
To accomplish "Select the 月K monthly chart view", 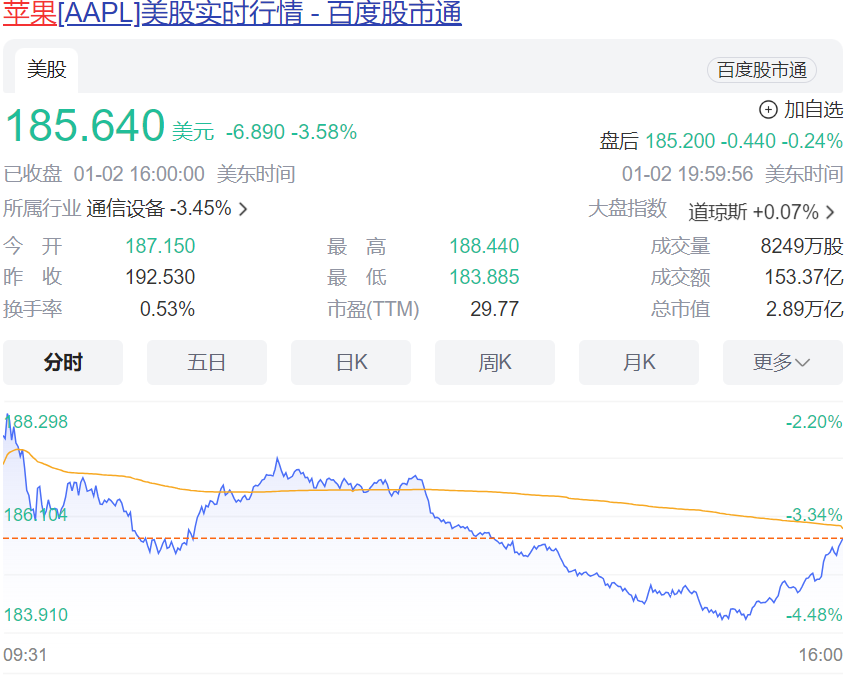I will (639, 363).
